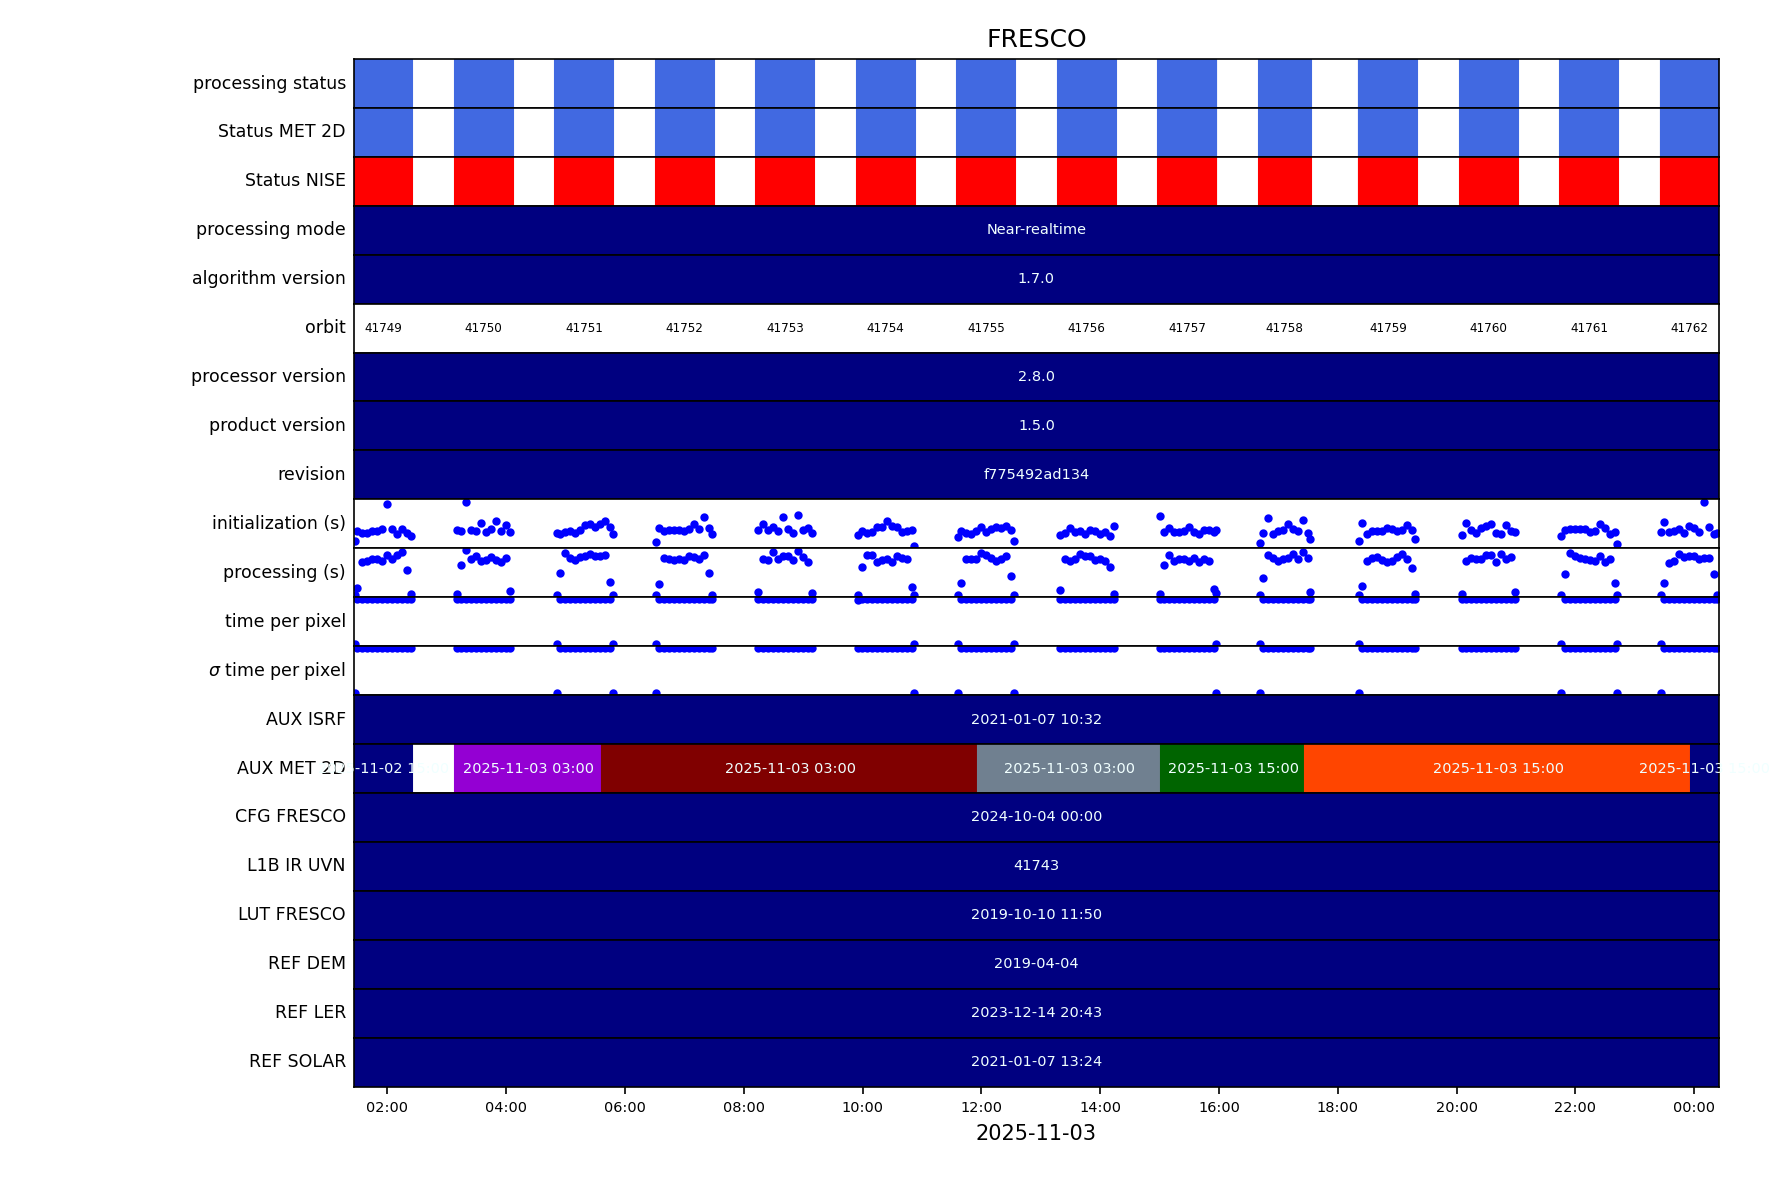Click orbit number 41762 label
The image size is (1771, 1181).
tap(1688, 328)
